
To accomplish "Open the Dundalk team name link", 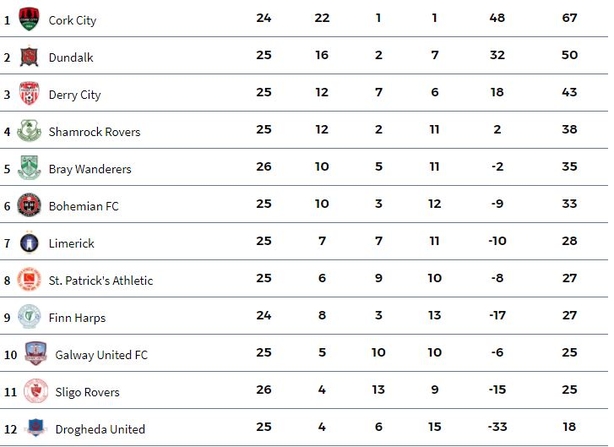I will click(71, 58).
